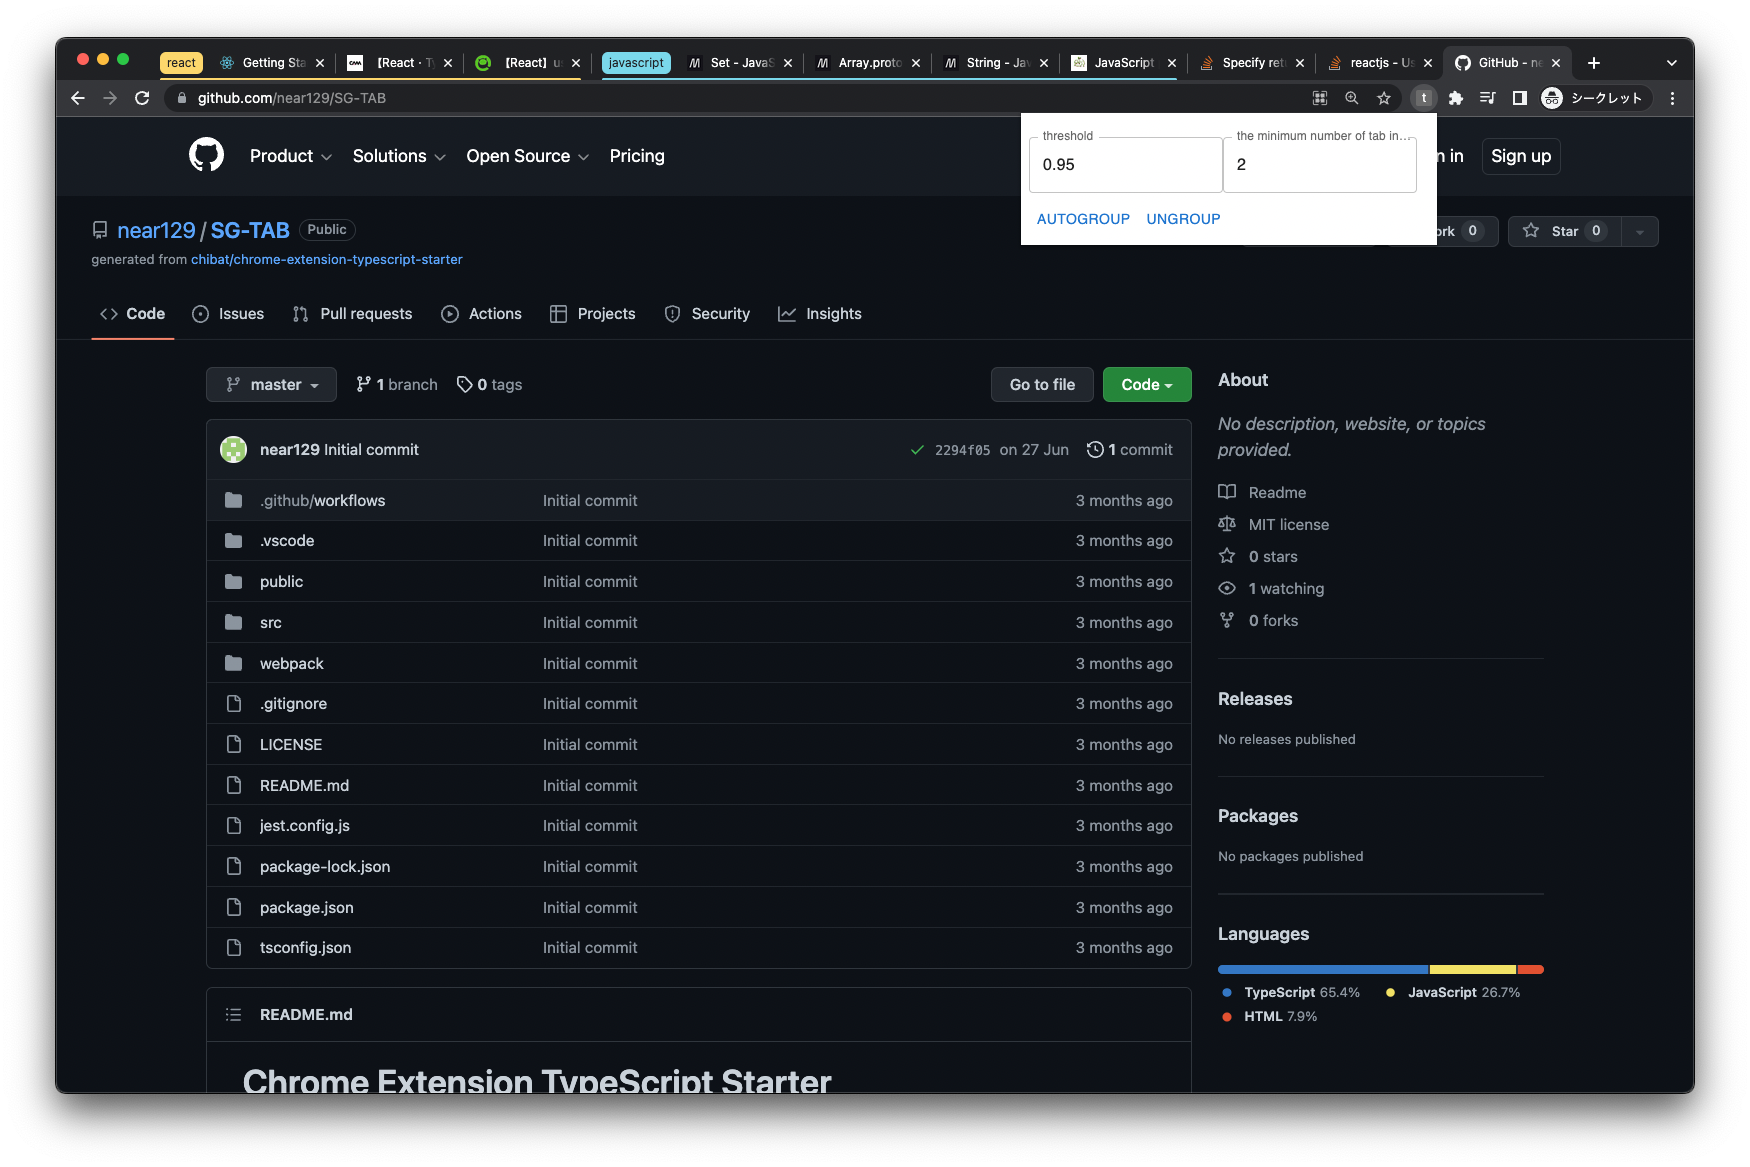Click Pricing in the header menu
This screenshot has width=1750, height=1167.
coord(637,156)
